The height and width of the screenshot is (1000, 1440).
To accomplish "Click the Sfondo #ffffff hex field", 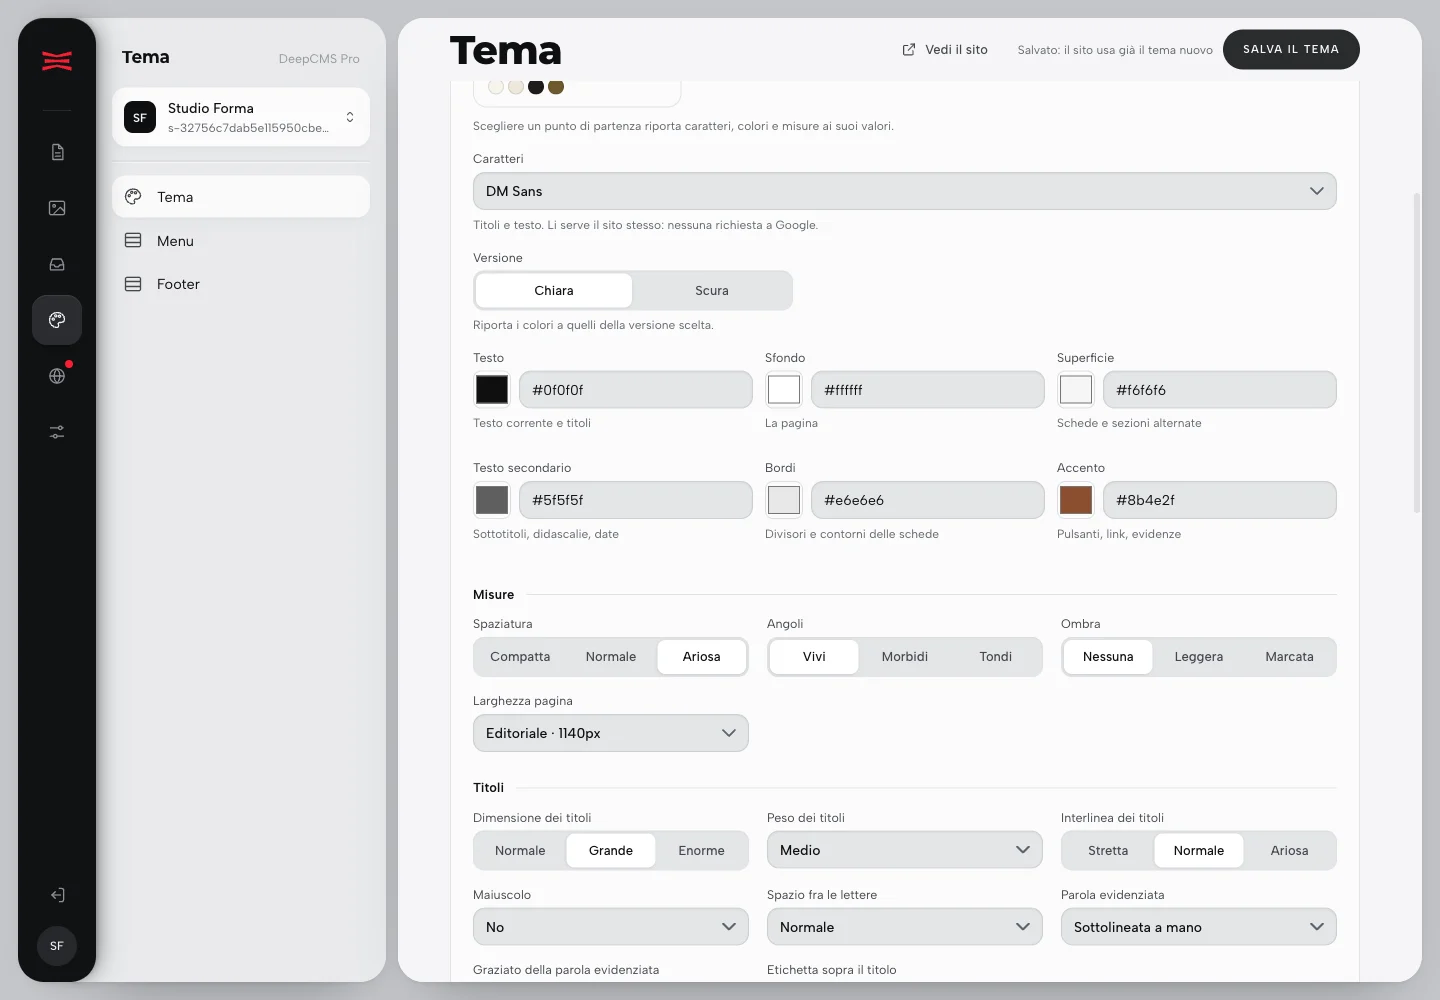I will coord(928,390).
